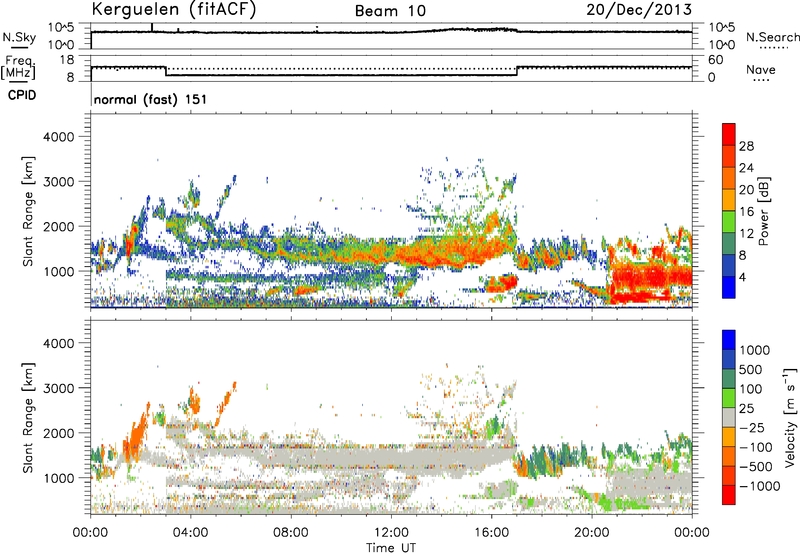
Task: Click 'Slant Range [km]' label of power panel
Action: [28, 211]
